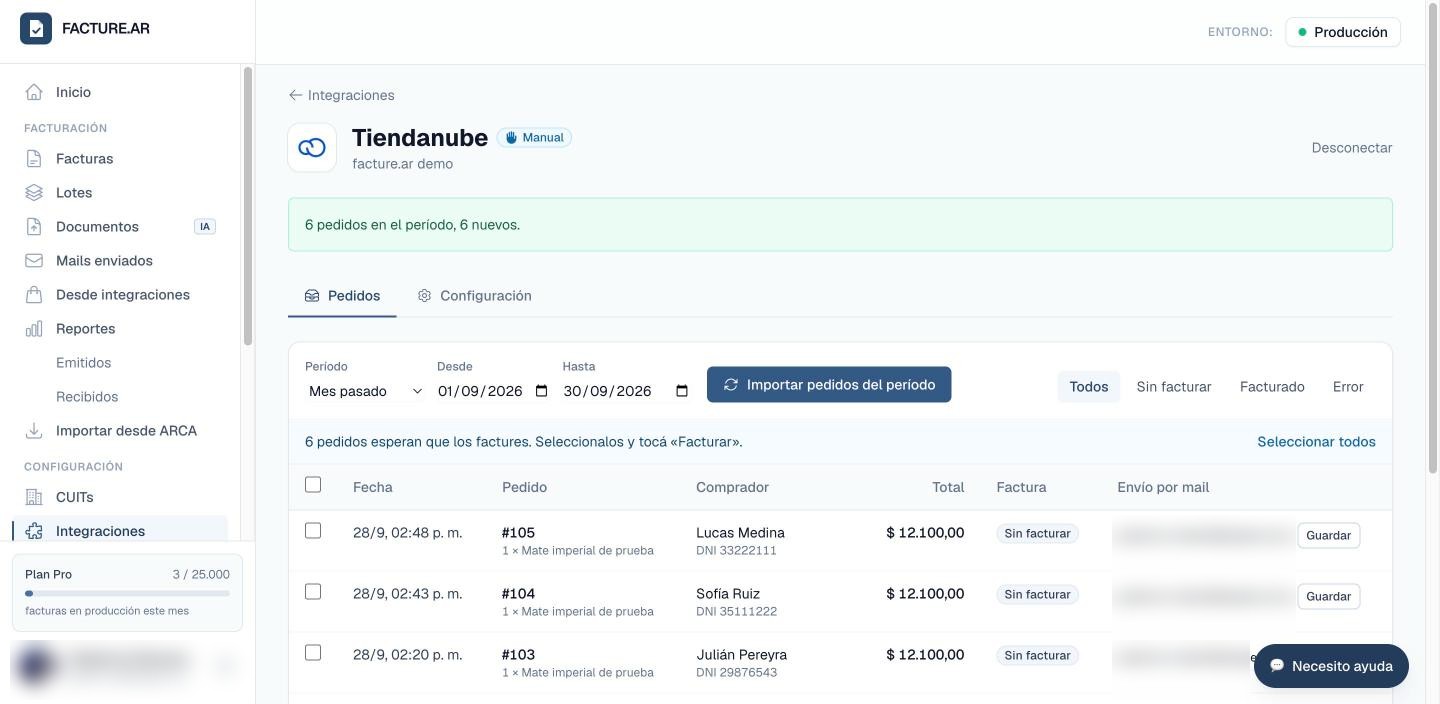Viewport: 1440px width, 704px height.
Task: Click the CUITs building icon
Action: 34,497
